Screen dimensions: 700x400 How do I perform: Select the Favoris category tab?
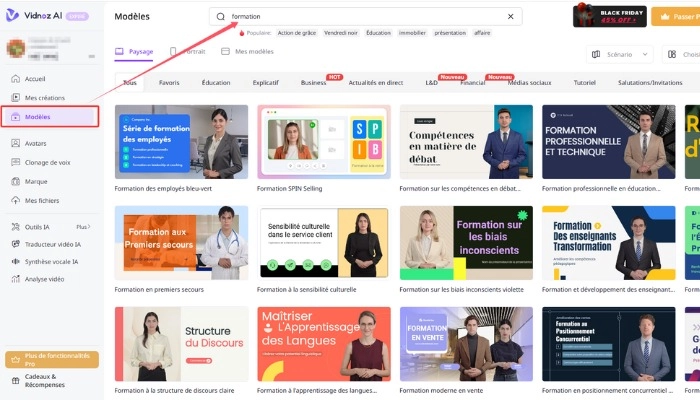[169, 83]
